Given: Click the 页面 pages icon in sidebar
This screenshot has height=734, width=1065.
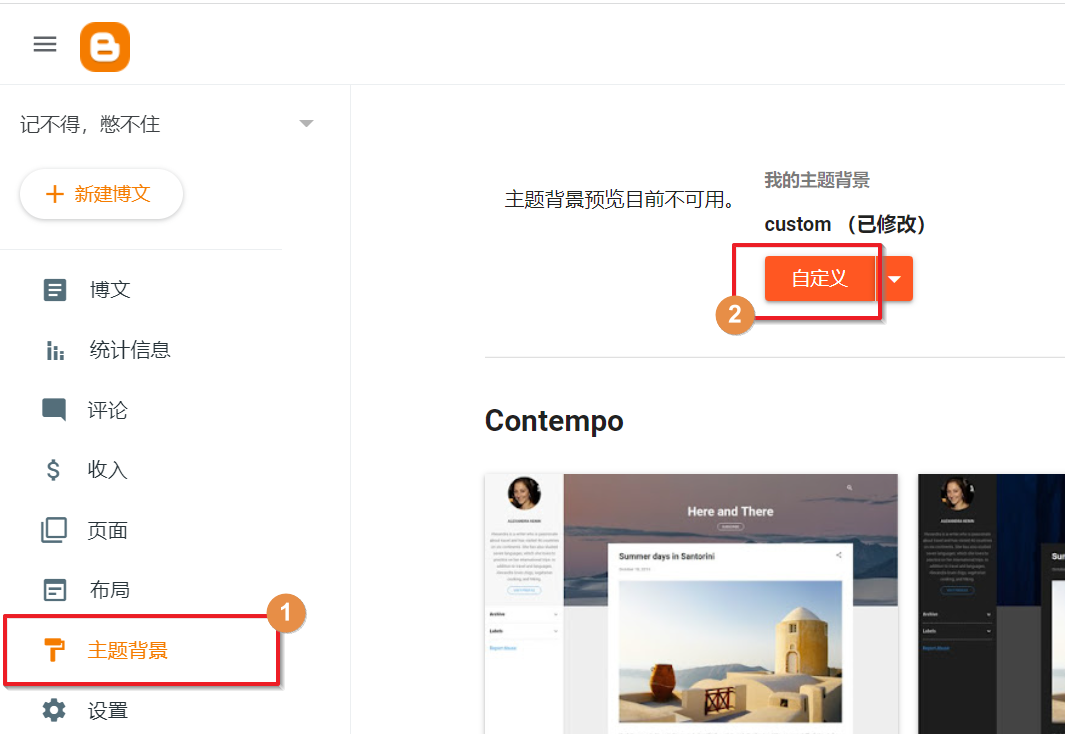Looking at the screenshot, I should (x=54, y=530).
